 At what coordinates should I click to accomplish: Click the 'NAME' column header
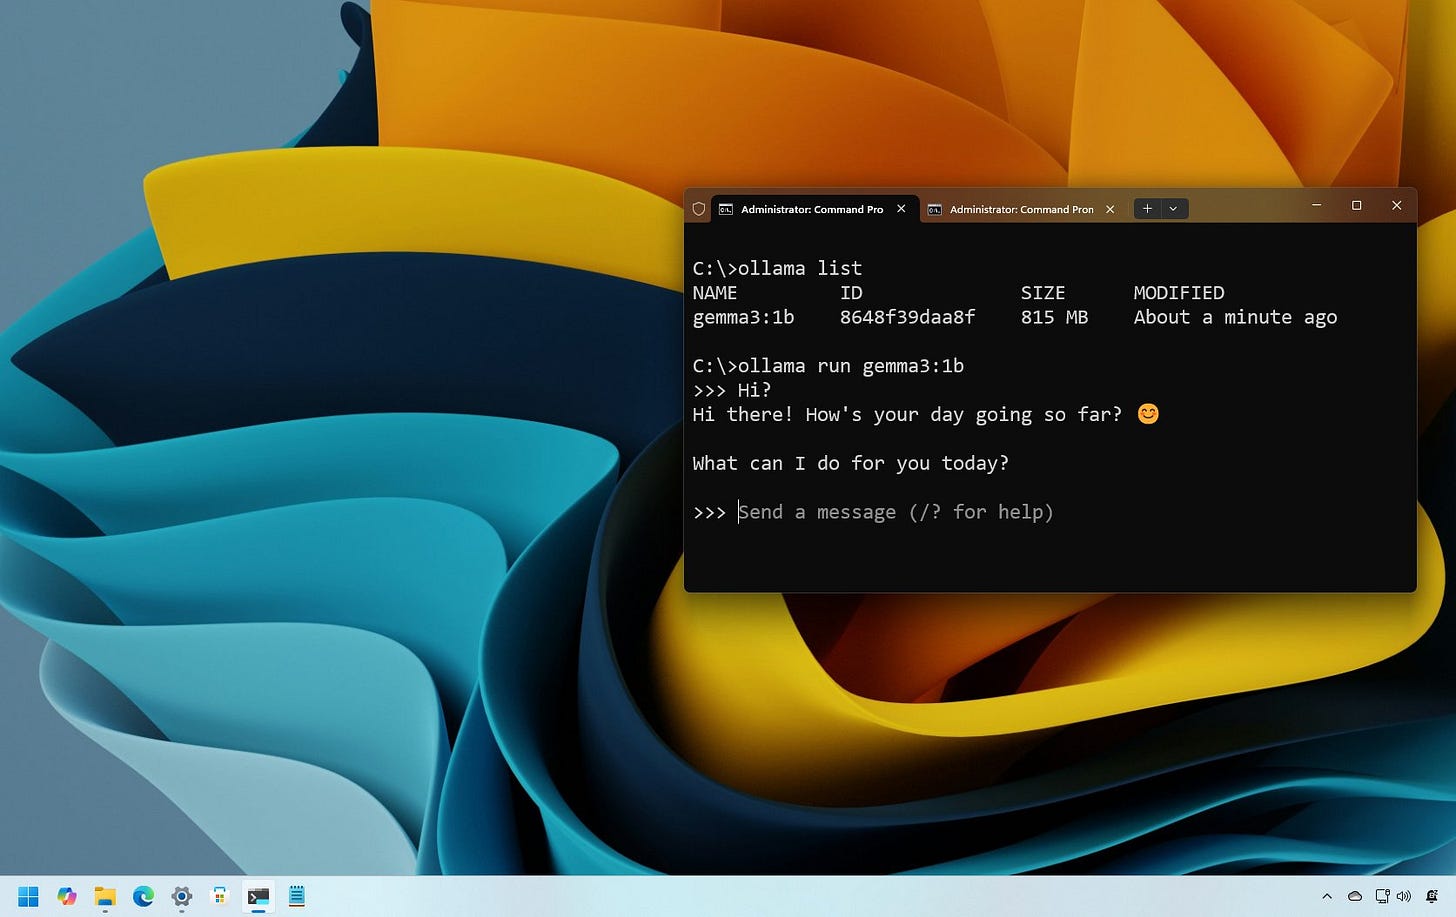click(715, 293)
